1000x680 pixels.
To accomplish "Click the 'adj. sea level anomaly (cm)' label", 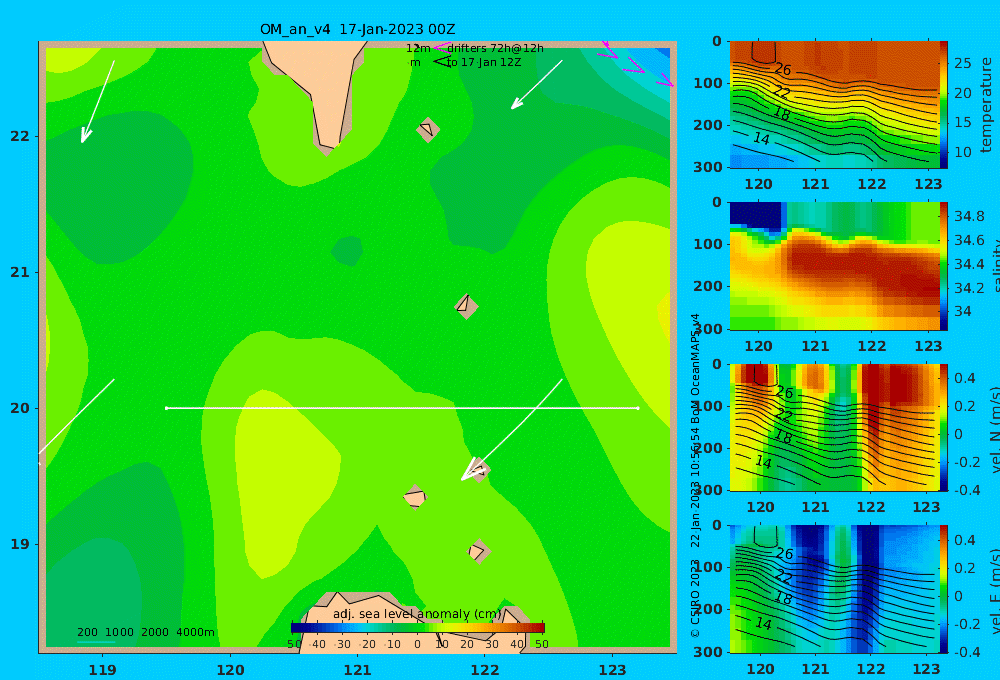I will 418,614.
